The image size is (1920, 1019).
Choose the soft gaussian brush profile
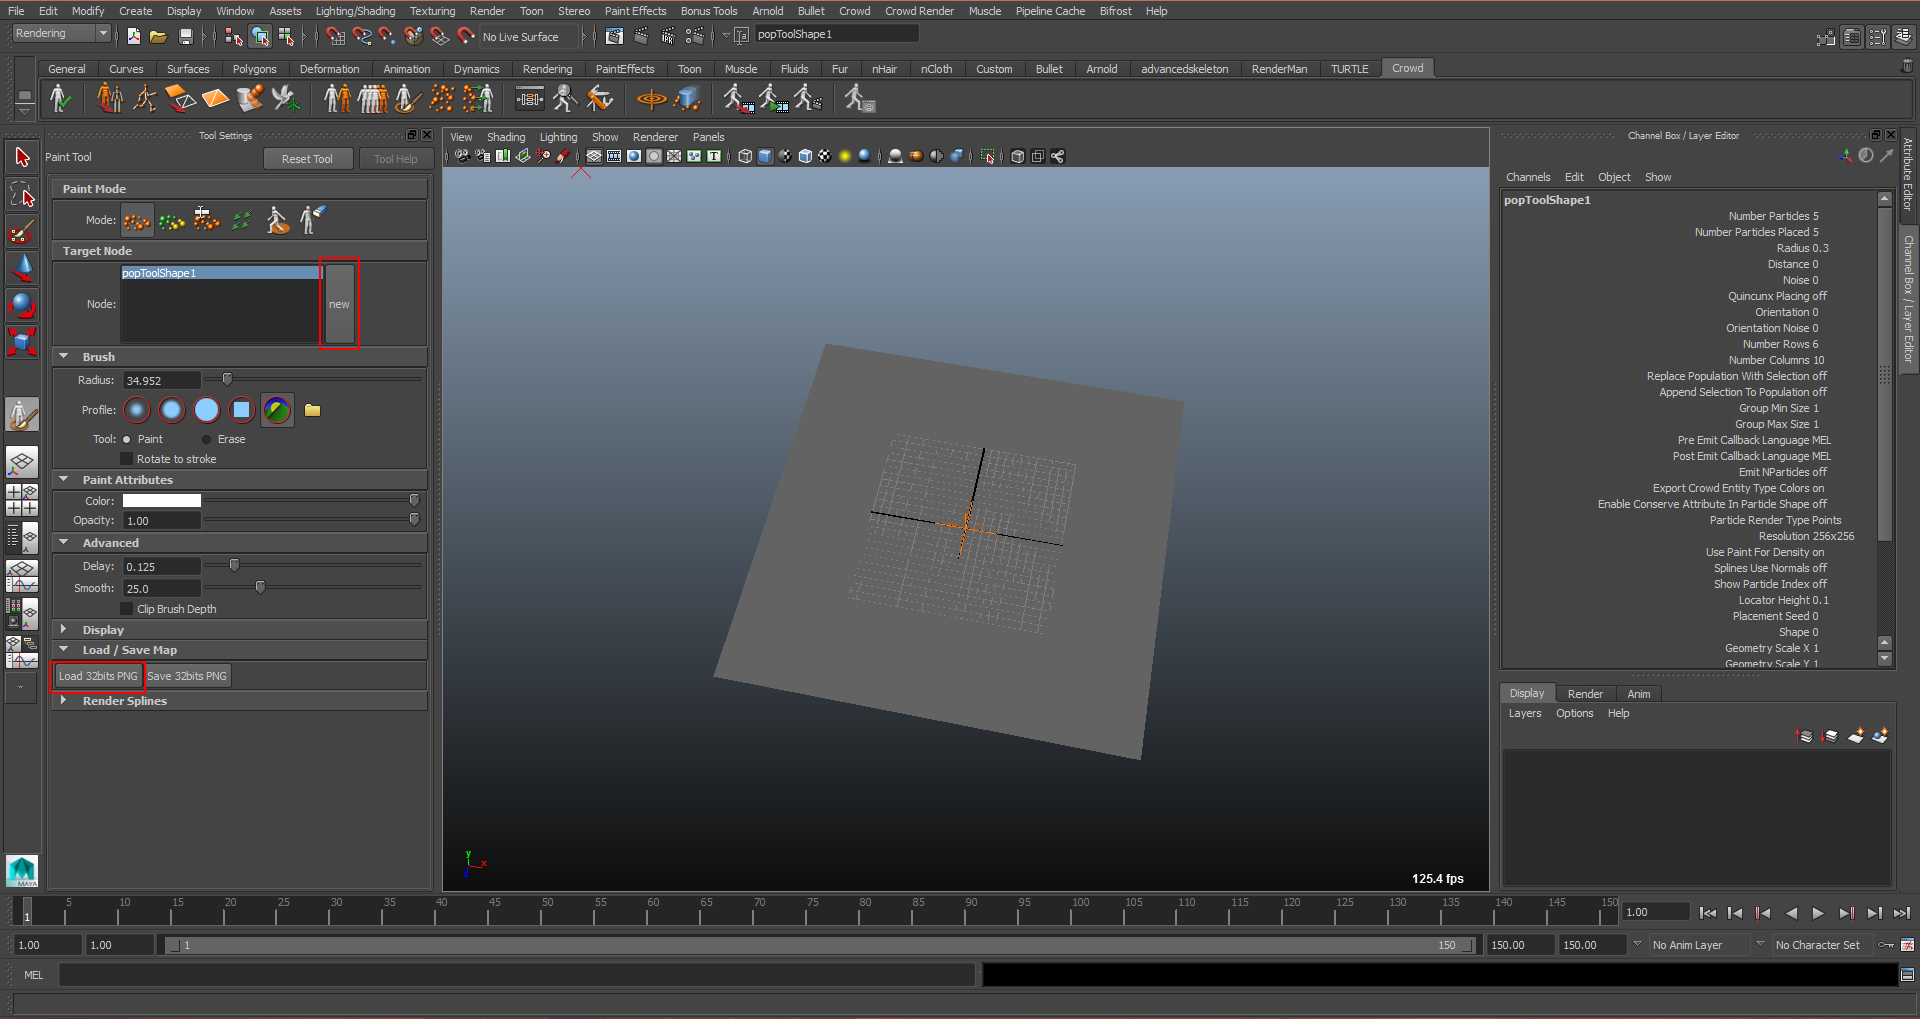click(x=137, y=410)
